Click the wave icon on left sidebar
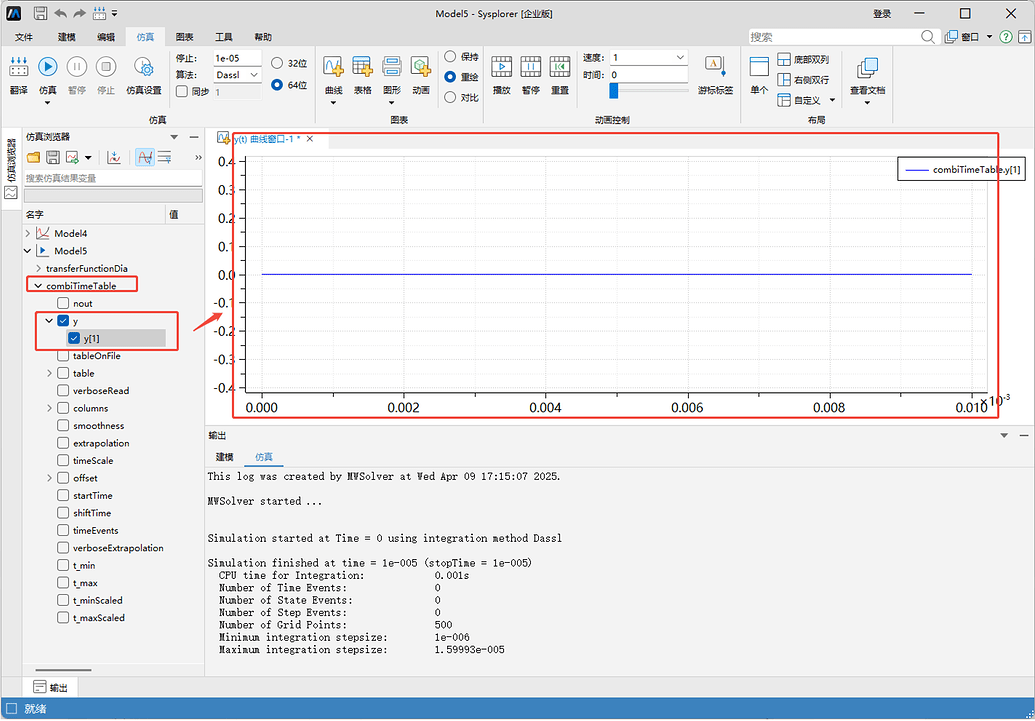The height and width of the screenshot is (721, 1035). tap(11, 193)
